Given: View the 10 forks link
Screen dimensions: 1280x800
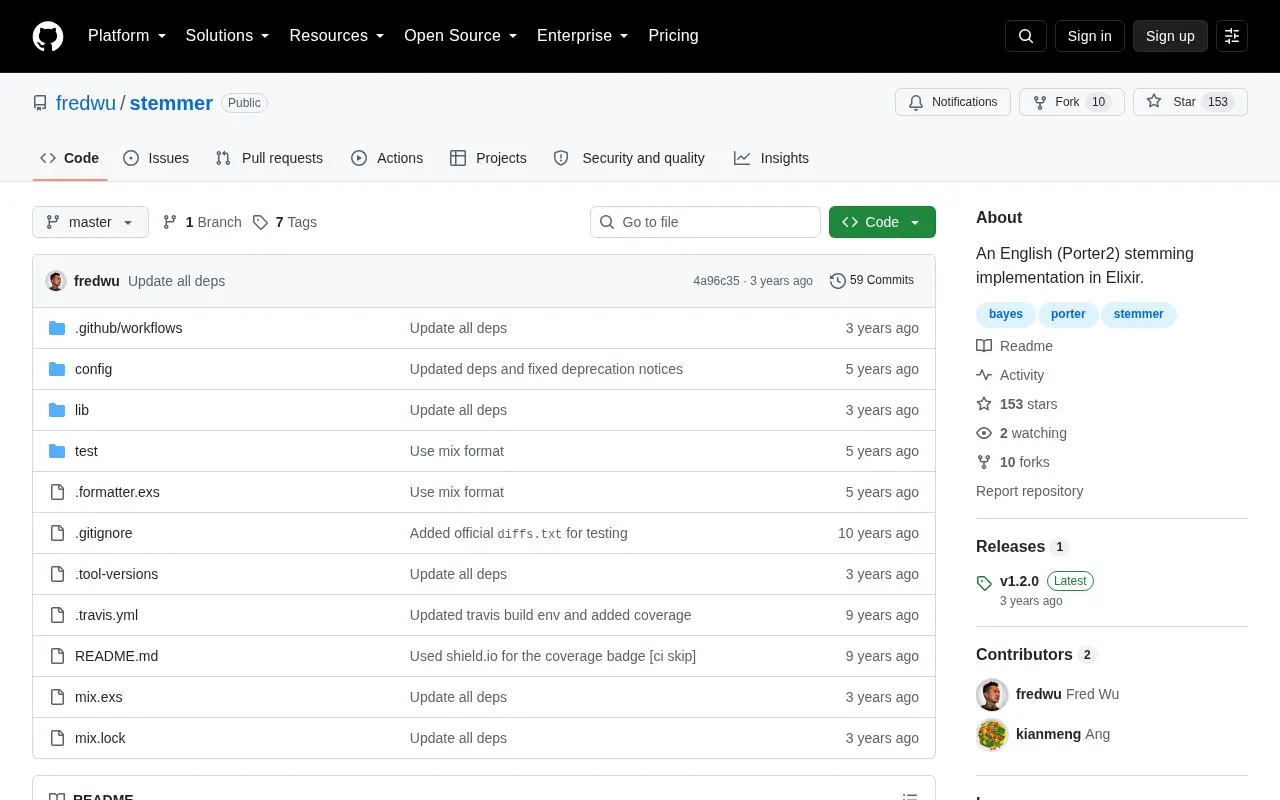Looking at the screenshot, I should click(x=1013, y=462).
